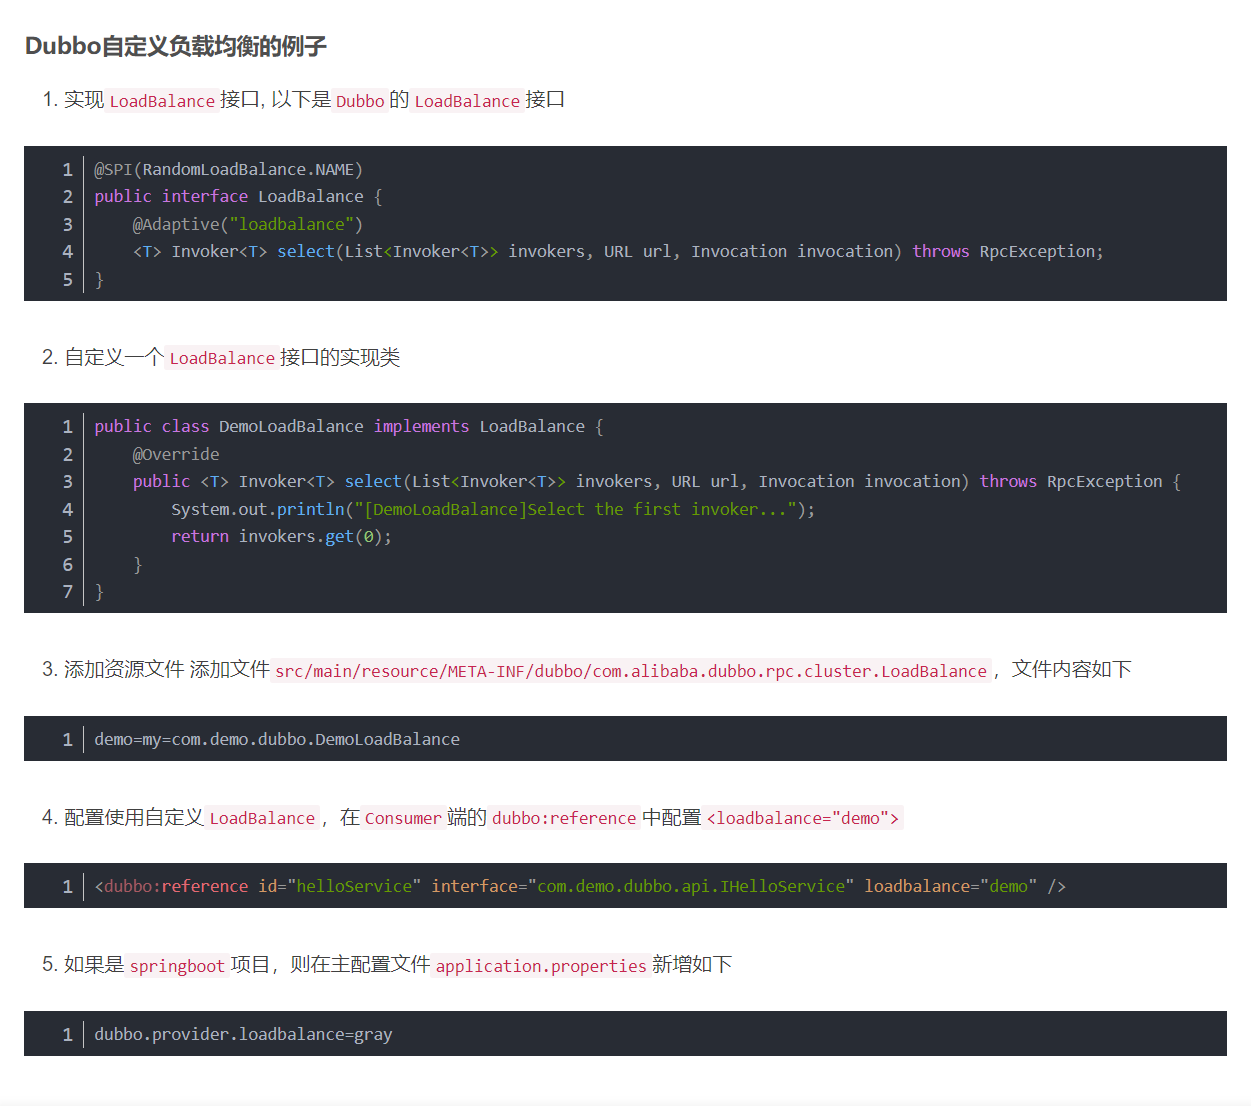The width and height of the screenshot is (1251, 1112).
Task: Click 'RpcException;' in interface code block
Action: [1041, 252]
